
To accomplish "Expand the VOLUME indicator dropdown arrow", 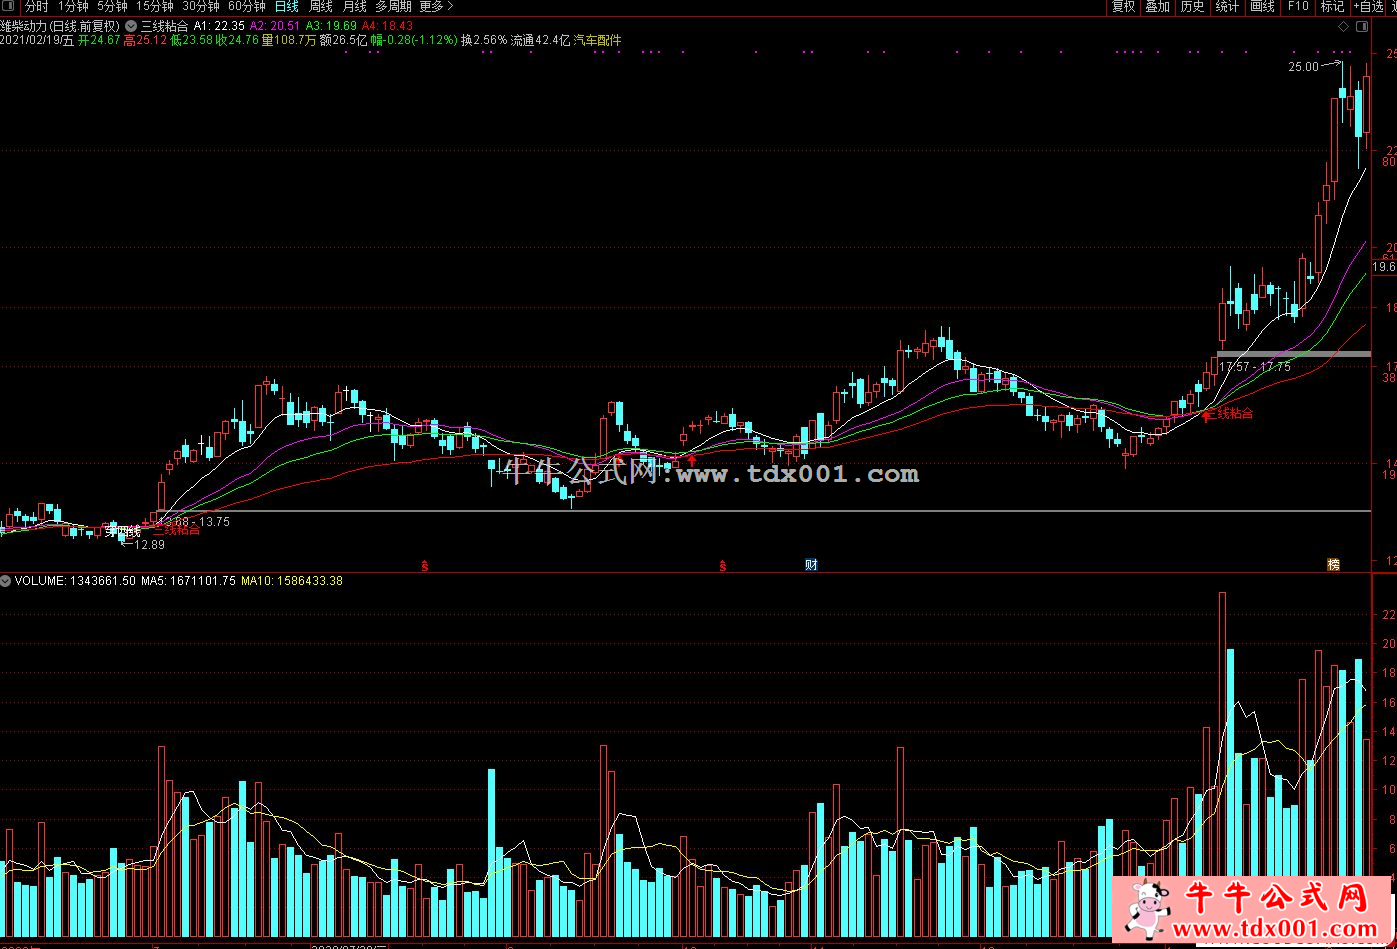I will tap(7, 580).
